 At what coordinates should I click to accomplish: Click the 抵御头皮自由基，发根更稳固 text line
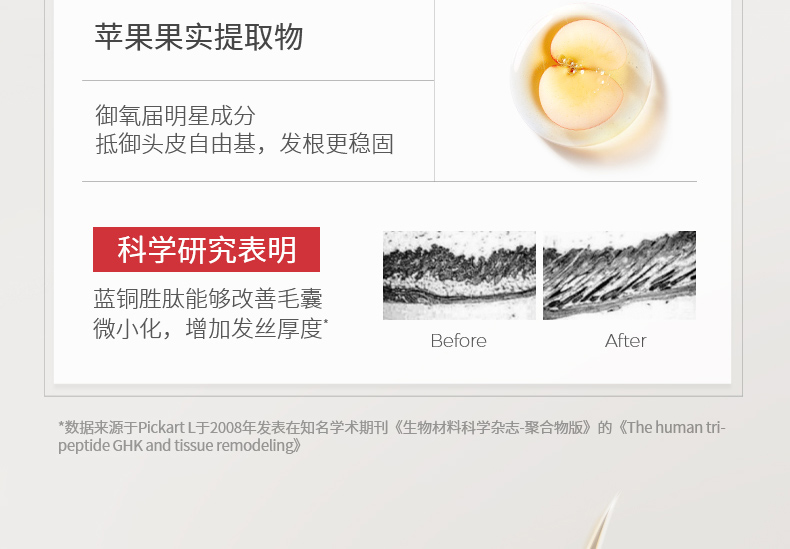tap(244, 144)
